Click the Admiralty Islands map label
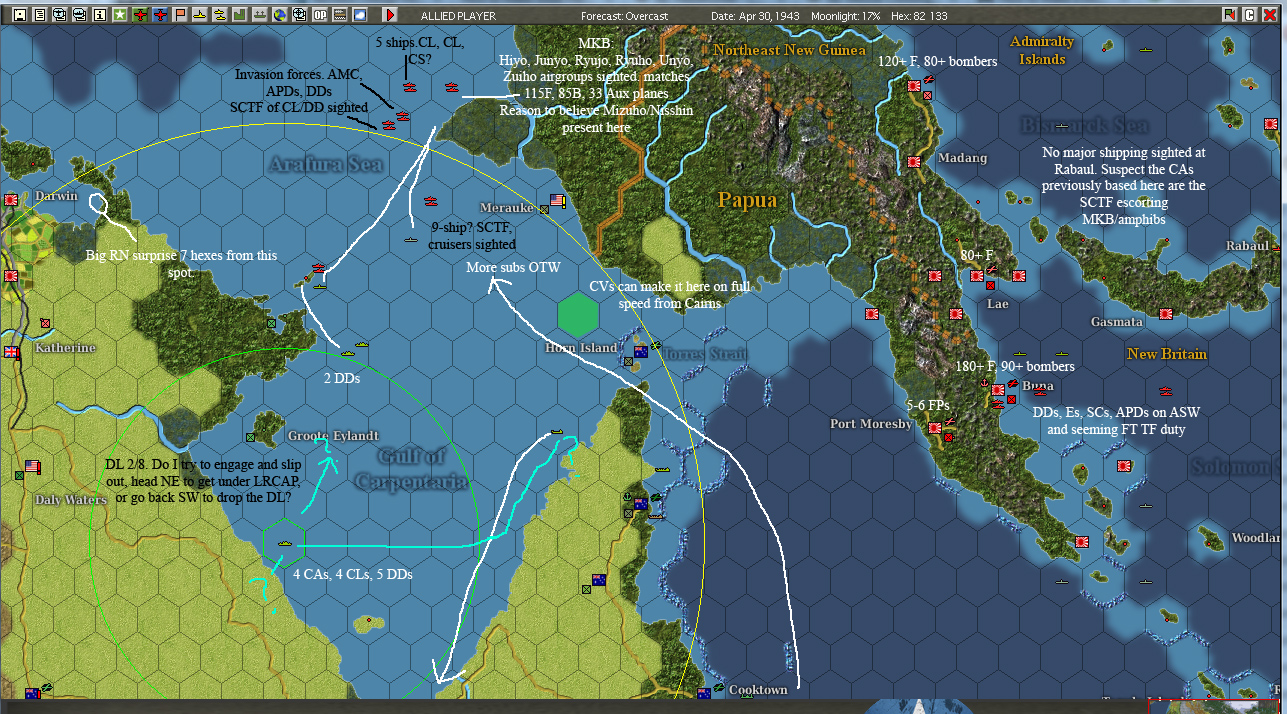1287x714 pixels. click(x=1042, y=50)
